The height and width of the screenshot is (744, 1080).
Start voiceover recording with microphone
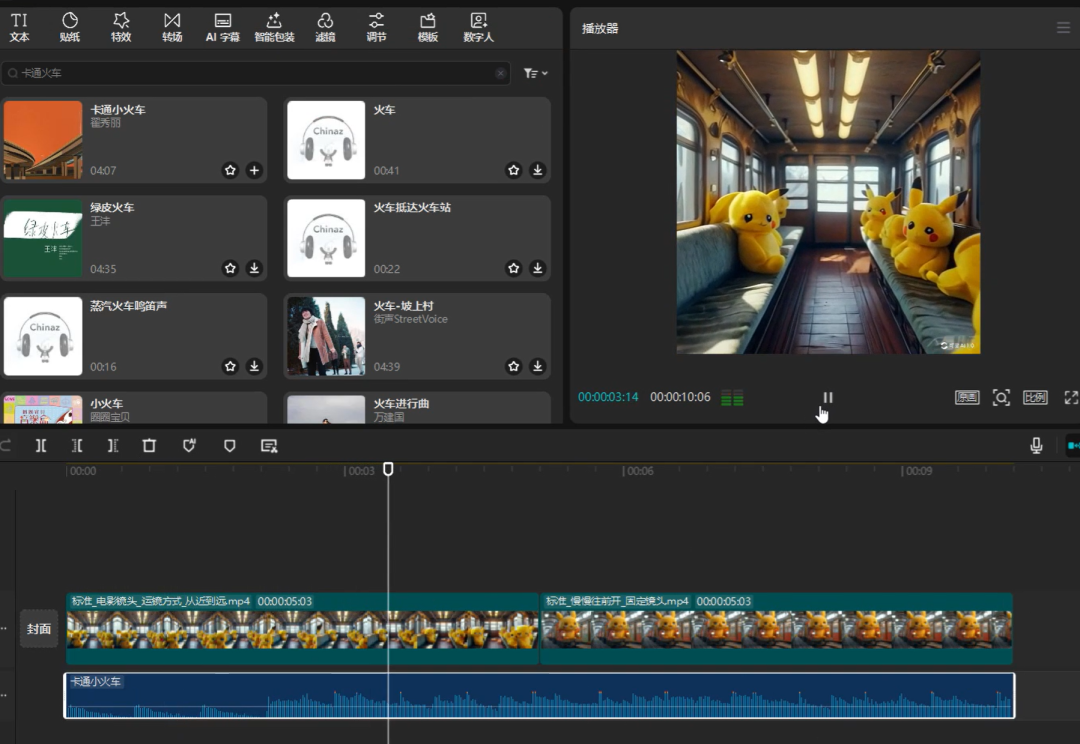tap(1036, 446)
